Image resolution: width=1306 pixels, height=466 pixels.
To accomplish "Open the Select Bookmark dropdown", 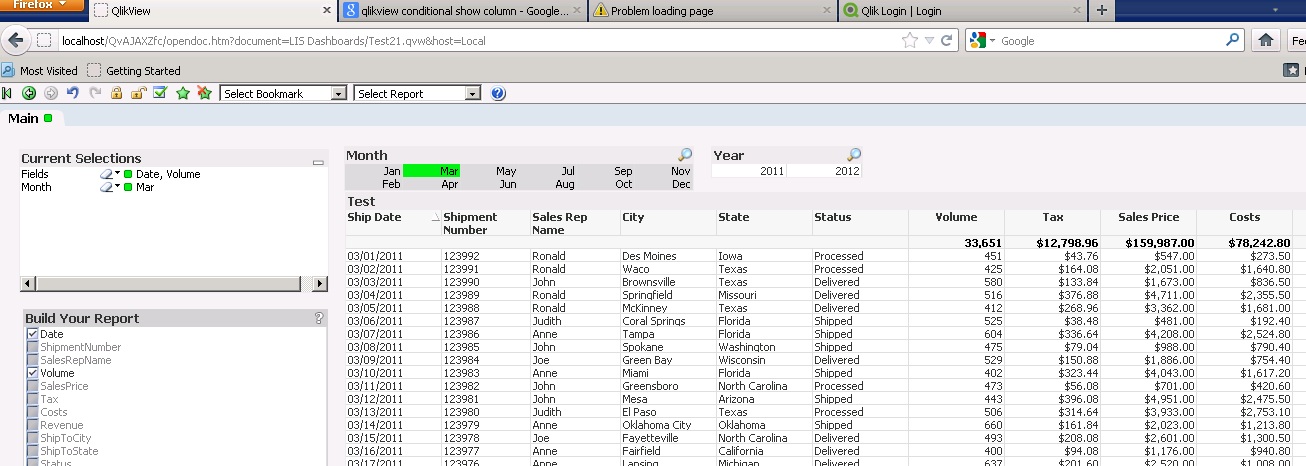I will (283, 93).
